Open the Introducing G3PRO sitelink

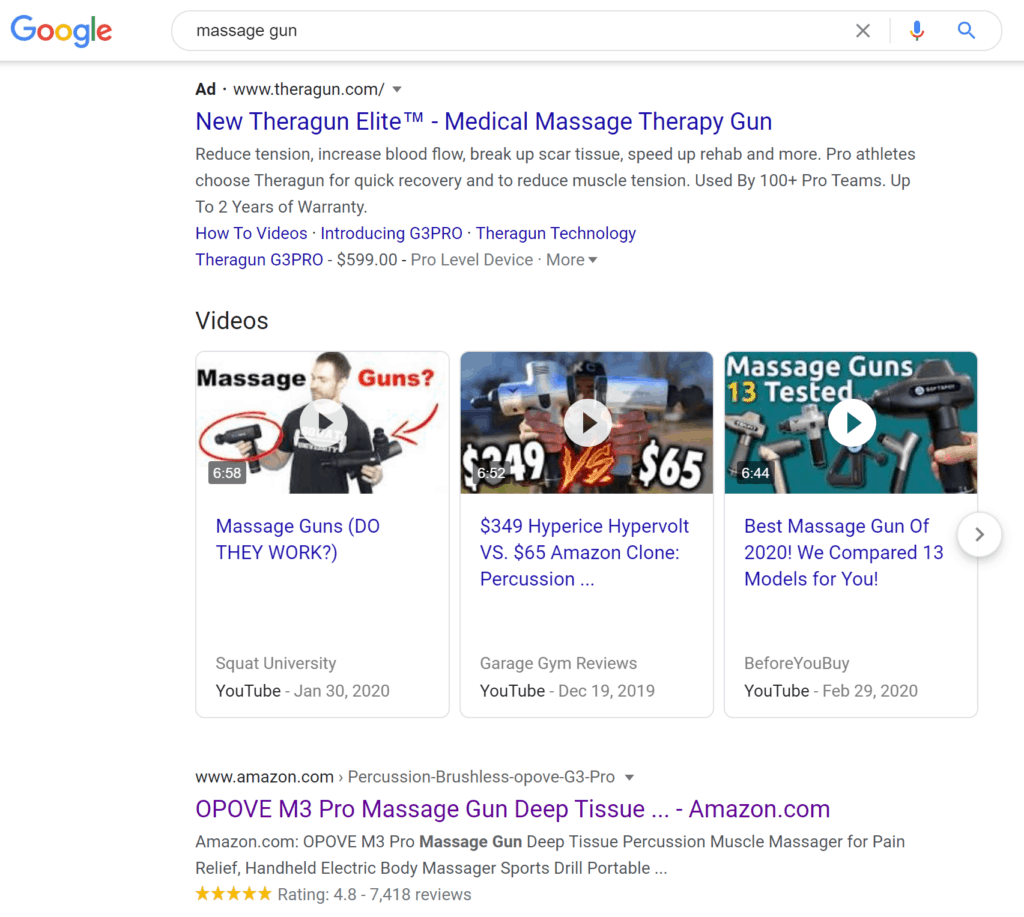(391, 233)
